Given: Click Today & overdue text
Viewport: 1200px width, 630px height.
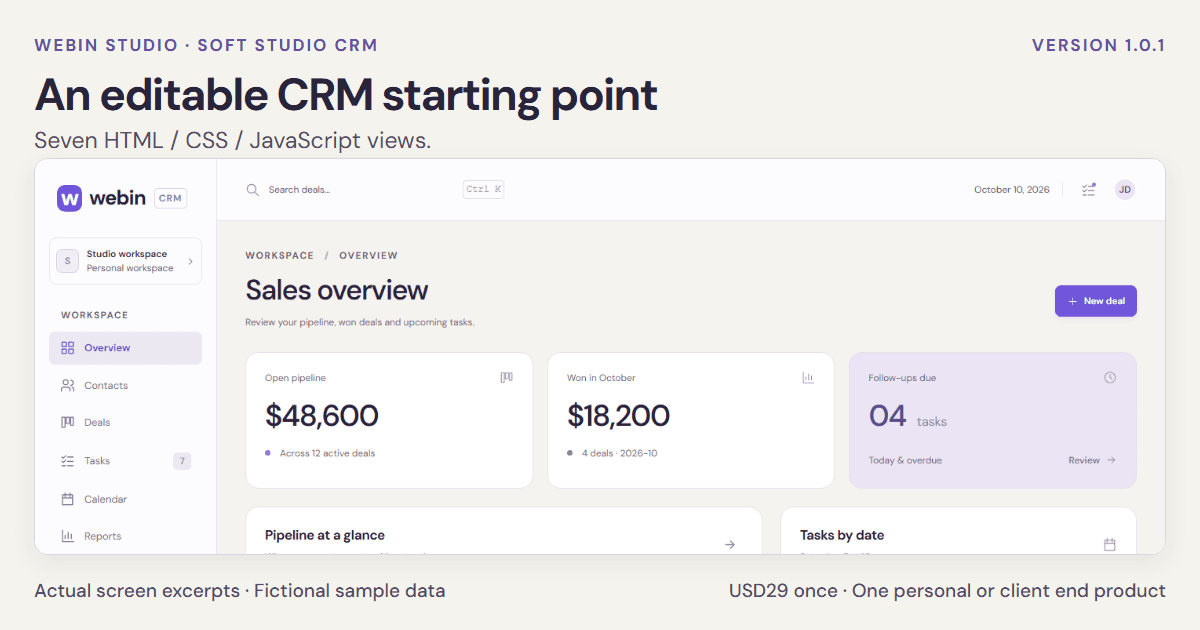Looking at the screenshot, I should pos(905,460).
